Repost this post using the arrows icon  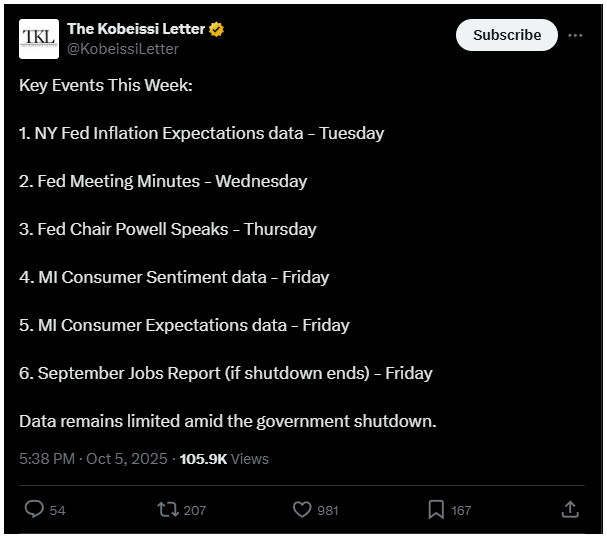167,510
